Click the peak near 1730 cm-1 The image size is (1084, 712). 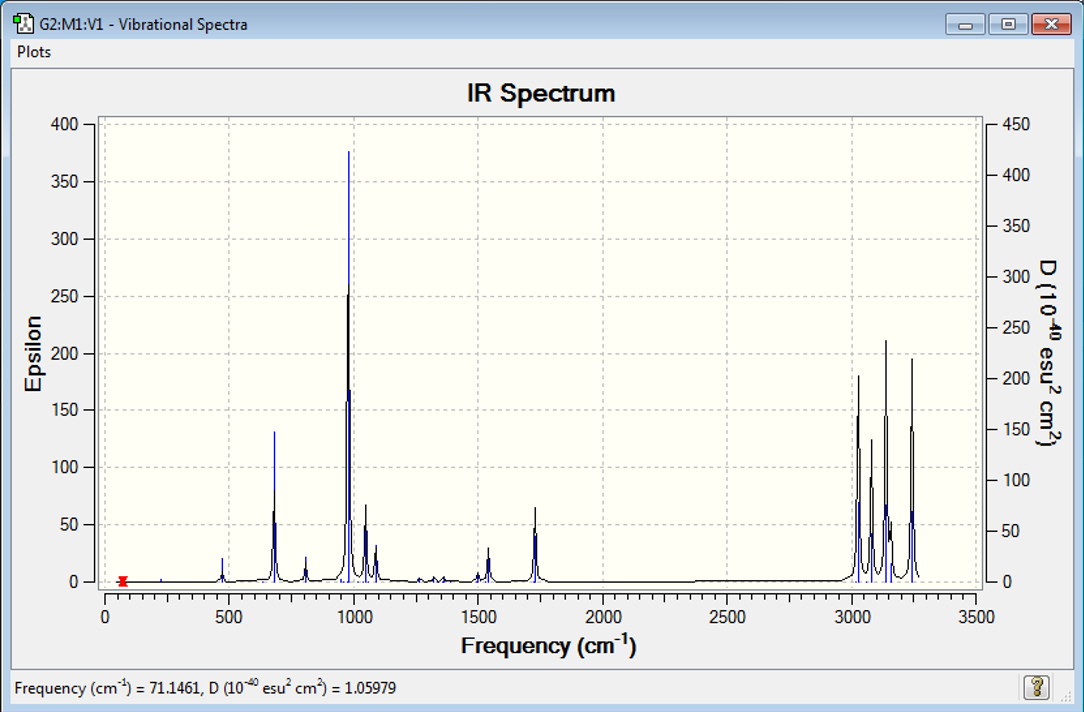click(535, 545)
